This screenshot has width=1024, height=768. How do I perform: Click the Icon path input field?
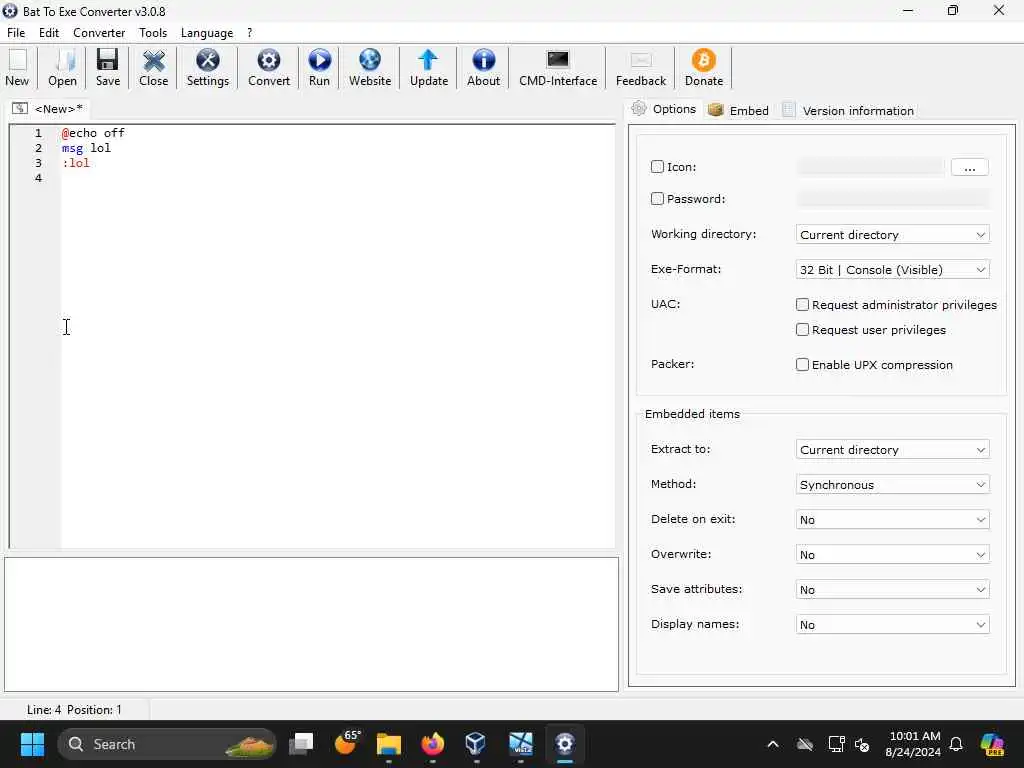point(870,167)
